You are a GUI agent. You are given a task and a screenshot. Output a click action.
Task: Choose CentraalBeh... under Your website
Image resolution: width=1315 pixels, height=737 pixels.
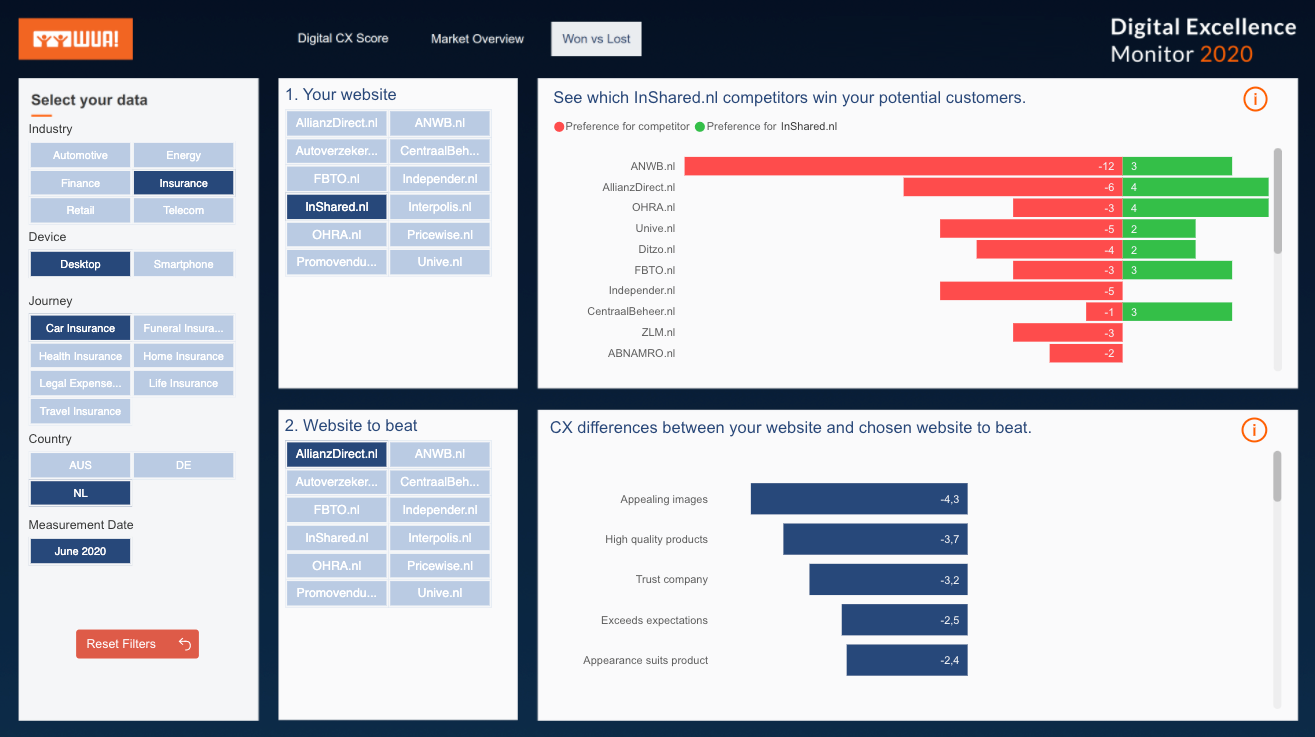tap(440, 151)
